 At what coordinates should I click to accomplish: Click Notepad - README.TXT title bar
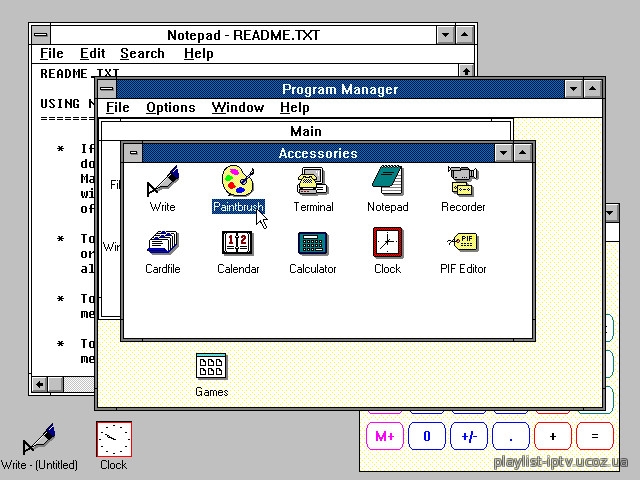click(x=243, y=35)
